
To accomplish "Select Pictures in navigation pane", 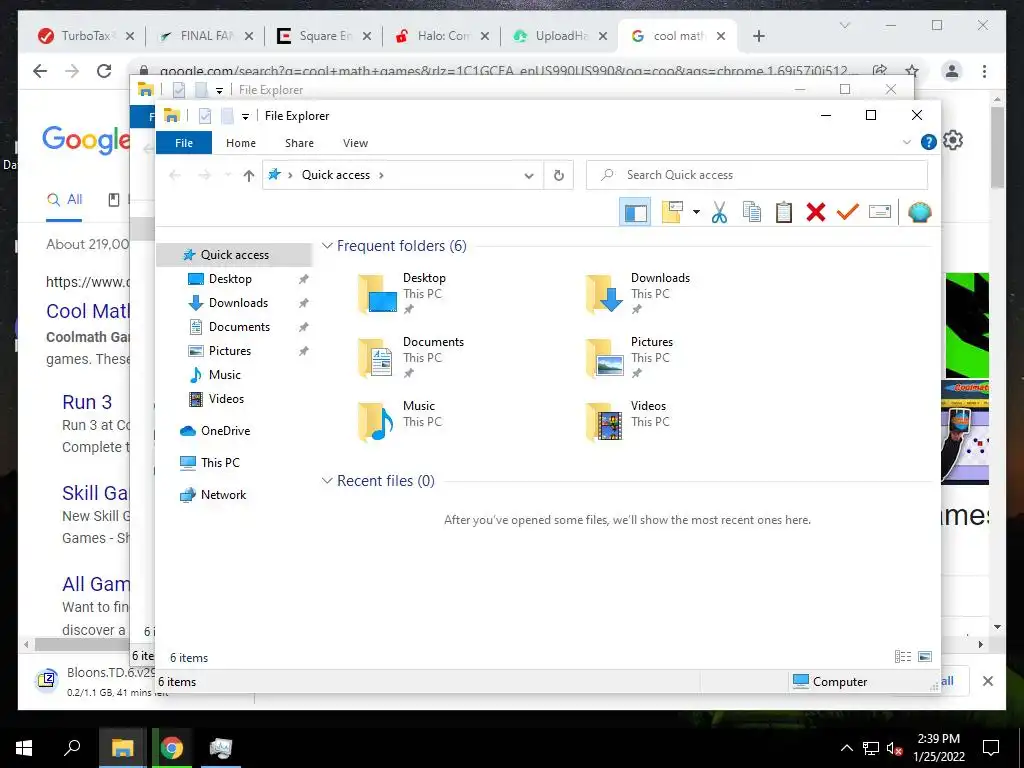I will (230, 351).
